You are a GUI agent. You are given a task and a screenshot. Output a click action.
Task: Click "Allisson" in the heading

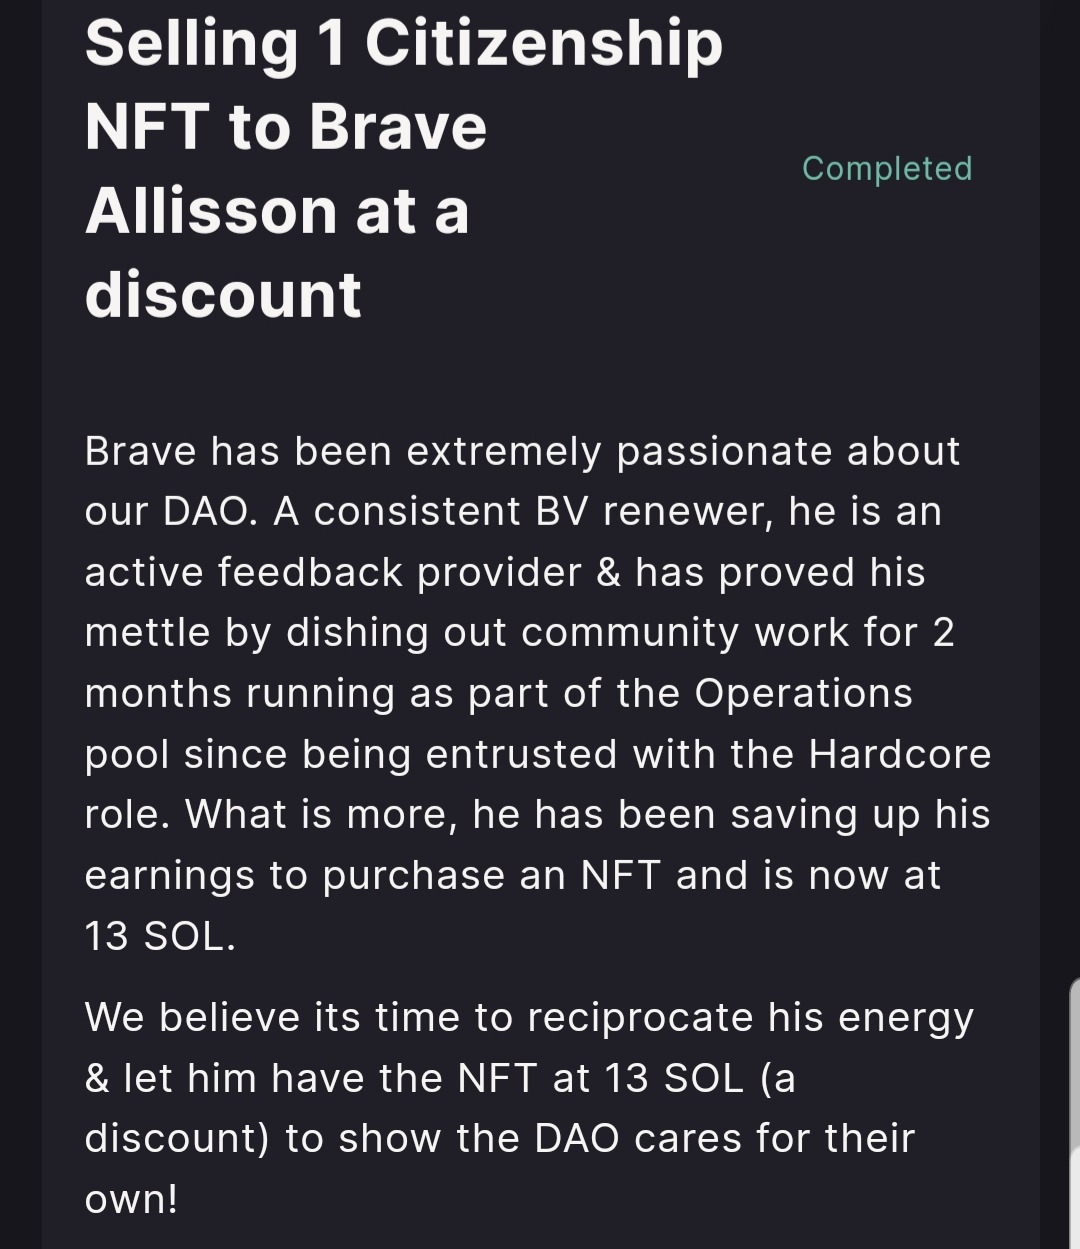pos(211,212)
